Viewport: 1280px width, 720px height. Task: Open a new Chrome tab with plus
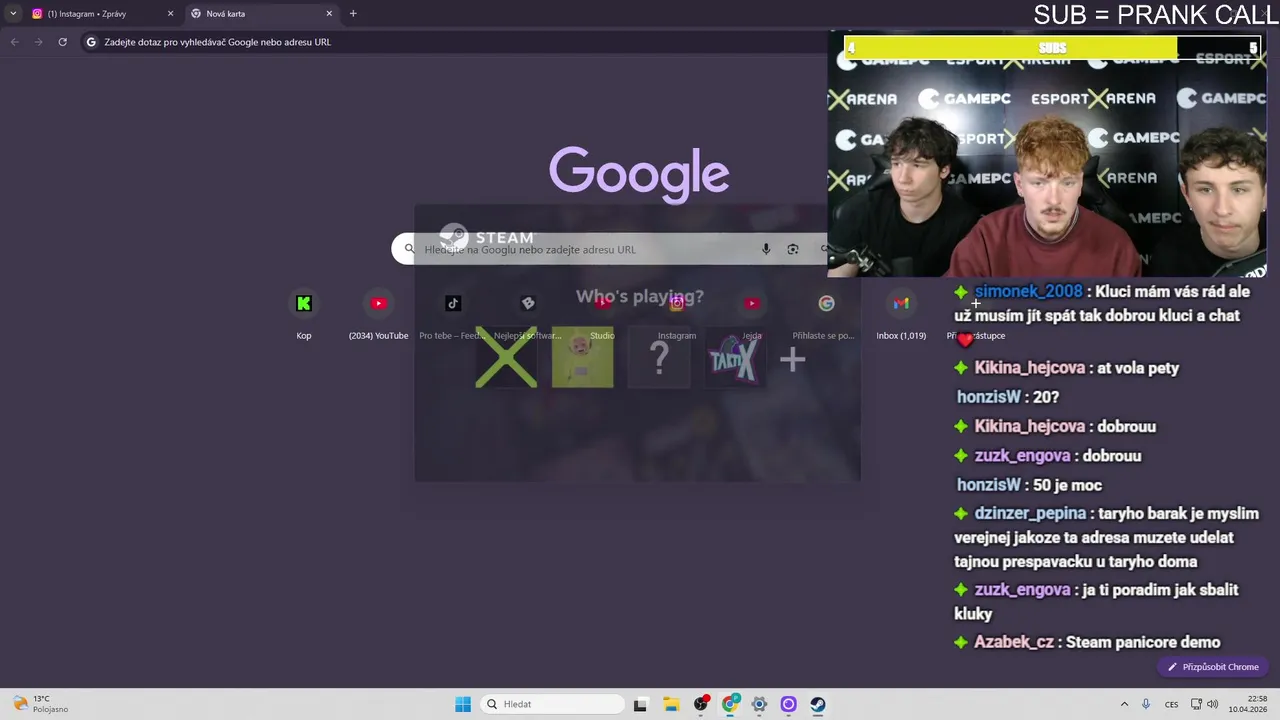click(353, 14)
